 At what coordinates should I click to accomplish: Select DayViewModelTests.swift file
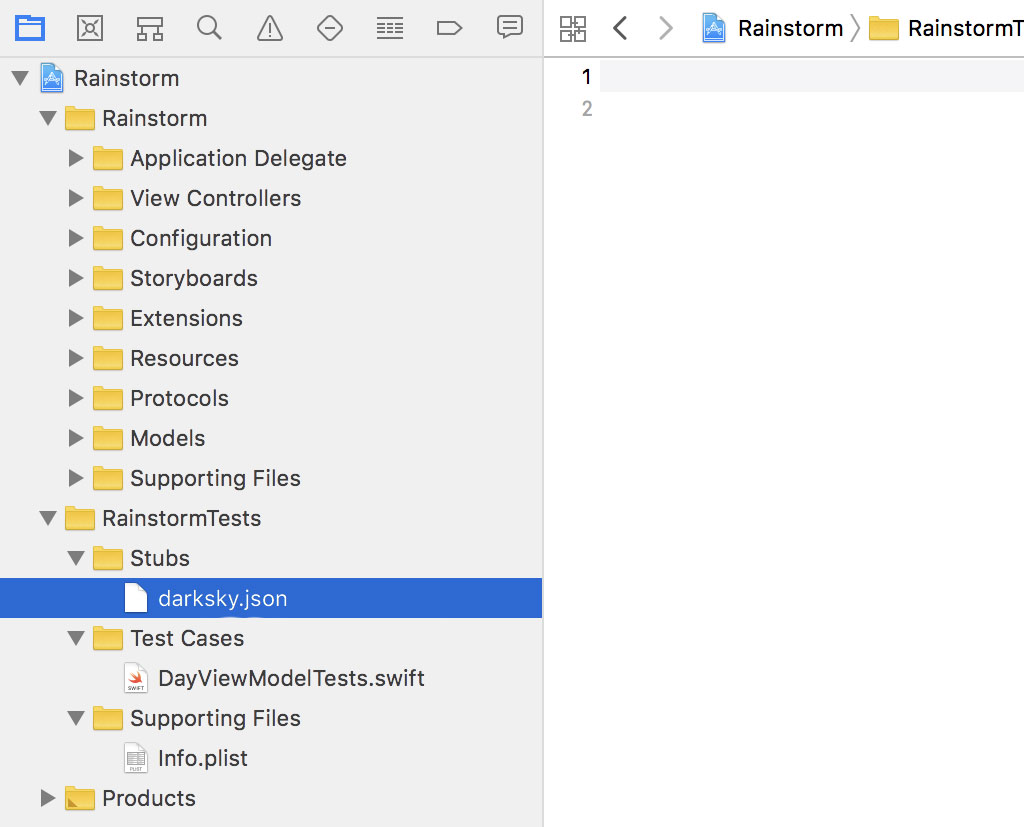pos(290,678)
